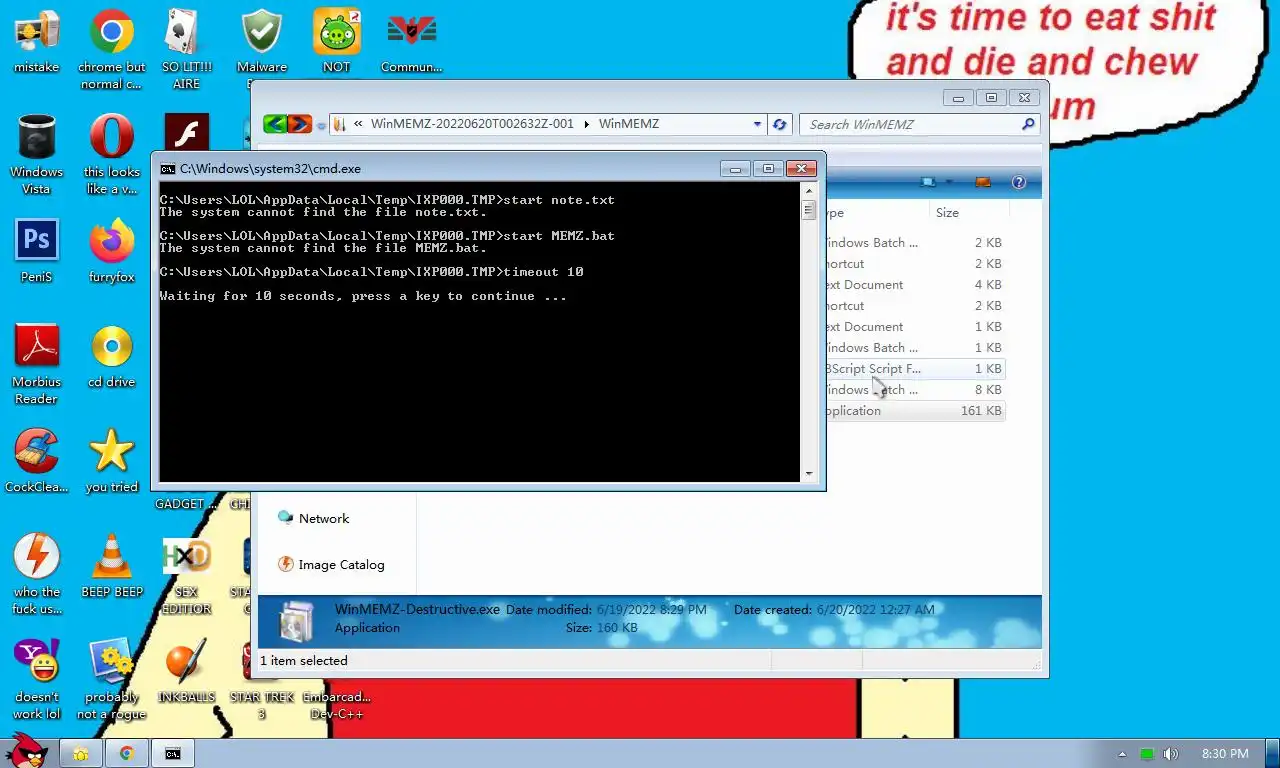Screen dimensions: 1280x768
Task: Go back with Explorer green arrow
Action: pyautogui.click(x=275, y=124)
